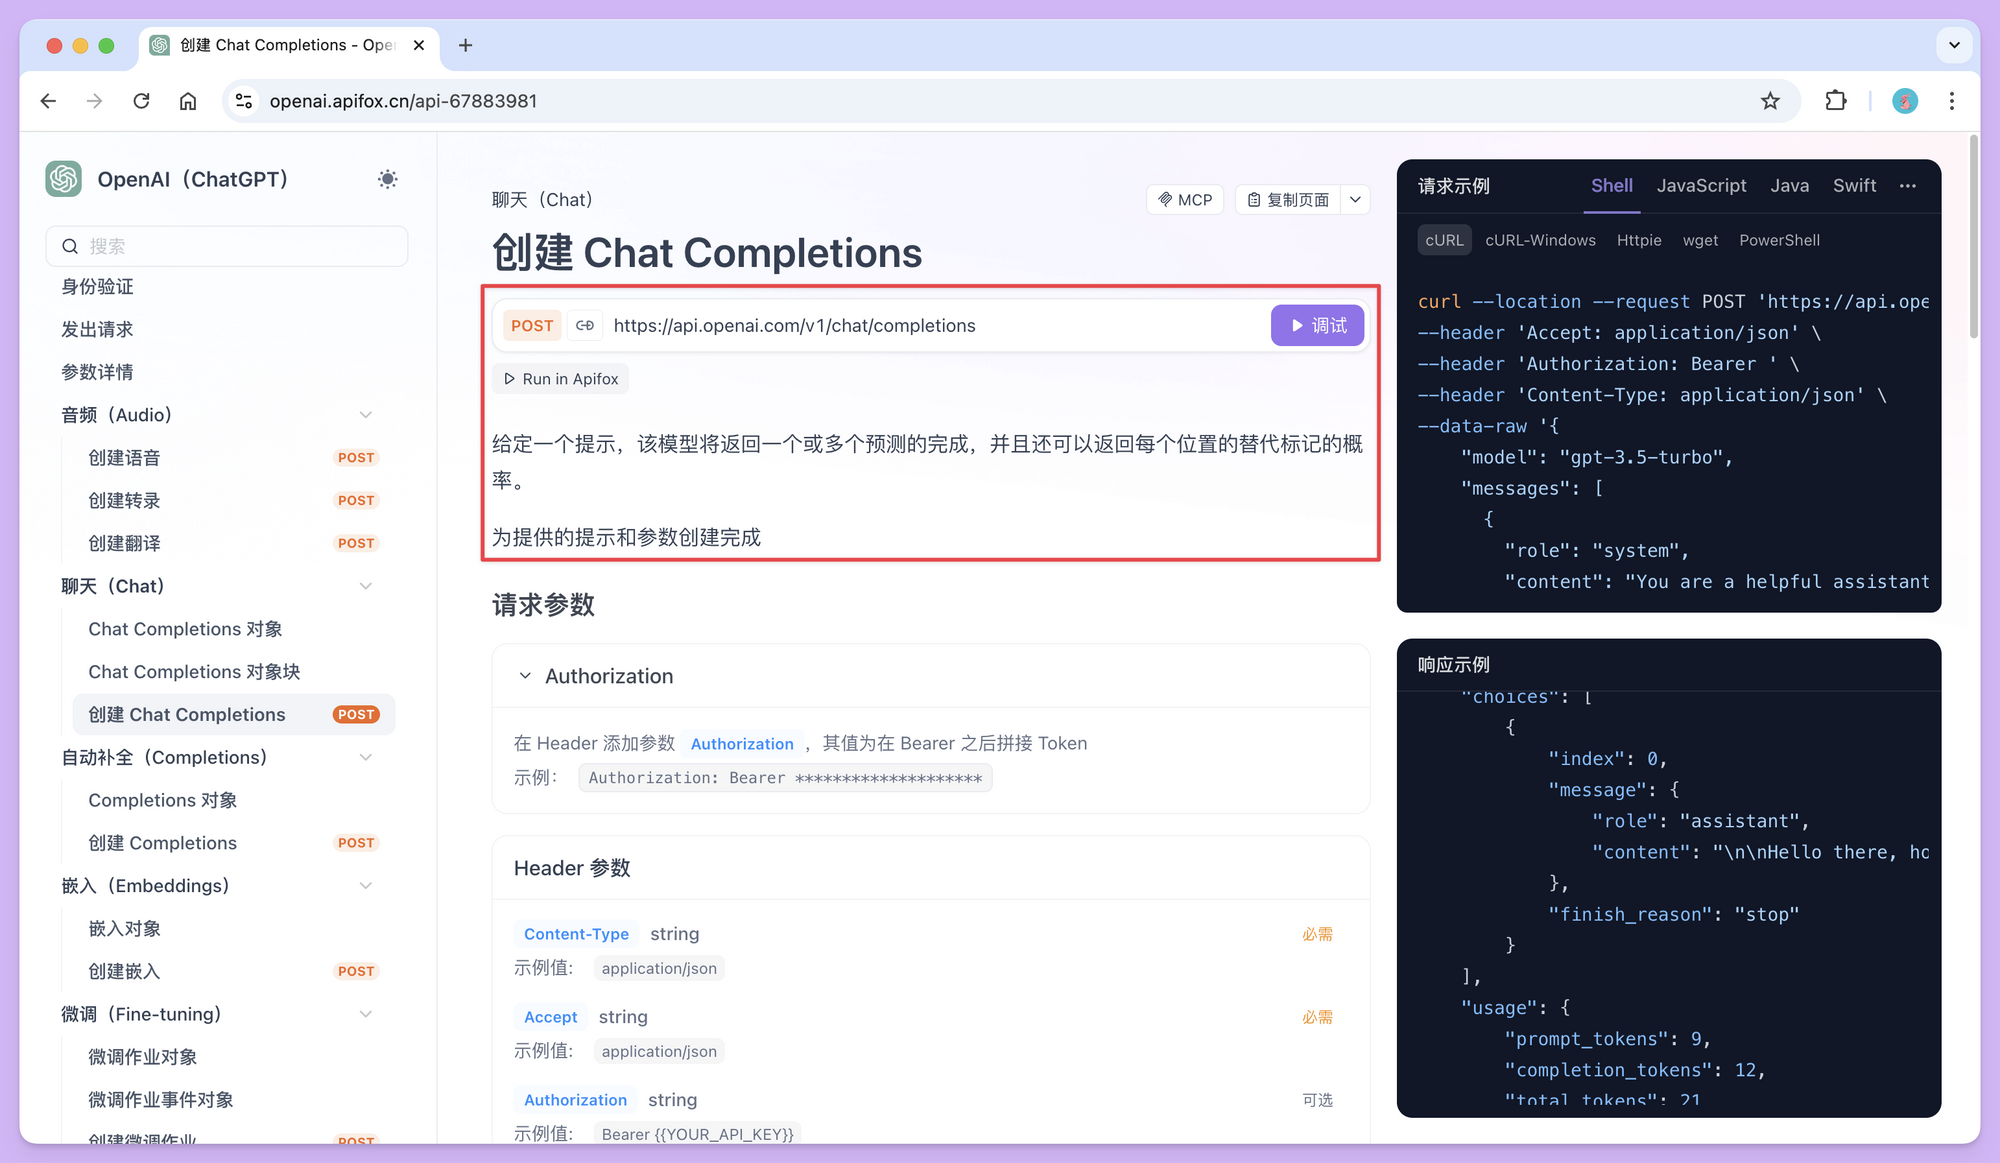Focus the 搜索 search field
2000x1163 pixels.
227,246
